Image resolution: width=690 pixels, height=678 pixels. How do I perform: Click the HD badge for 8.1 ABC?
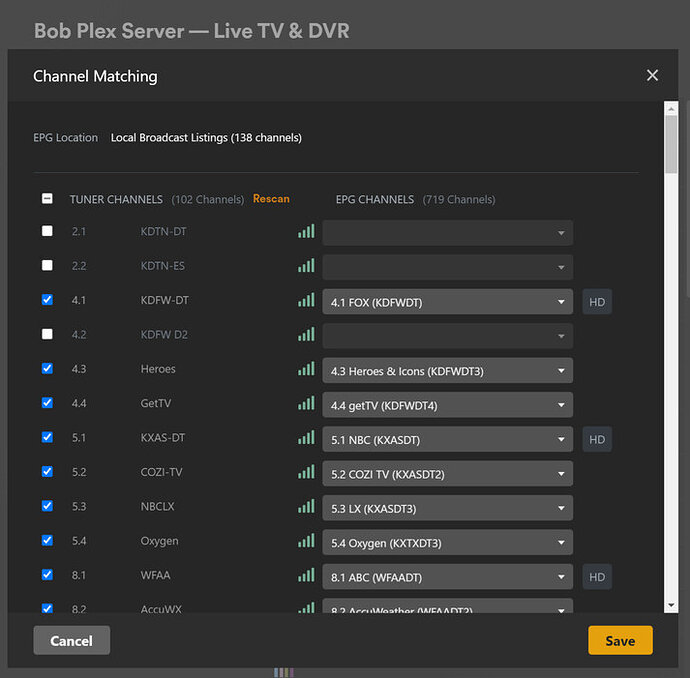click(x=597, y=577)
